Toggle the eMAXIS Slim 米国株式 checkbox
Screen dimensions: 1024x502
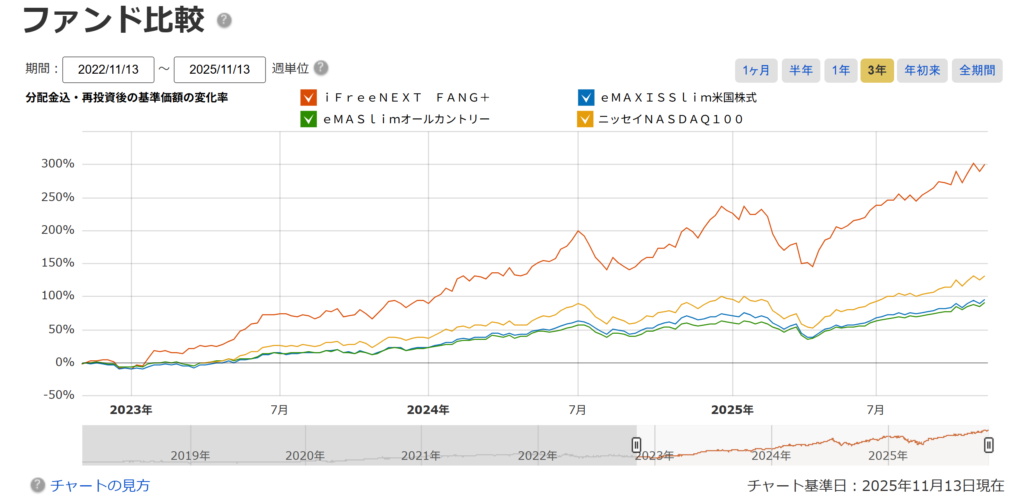[586, 98]
